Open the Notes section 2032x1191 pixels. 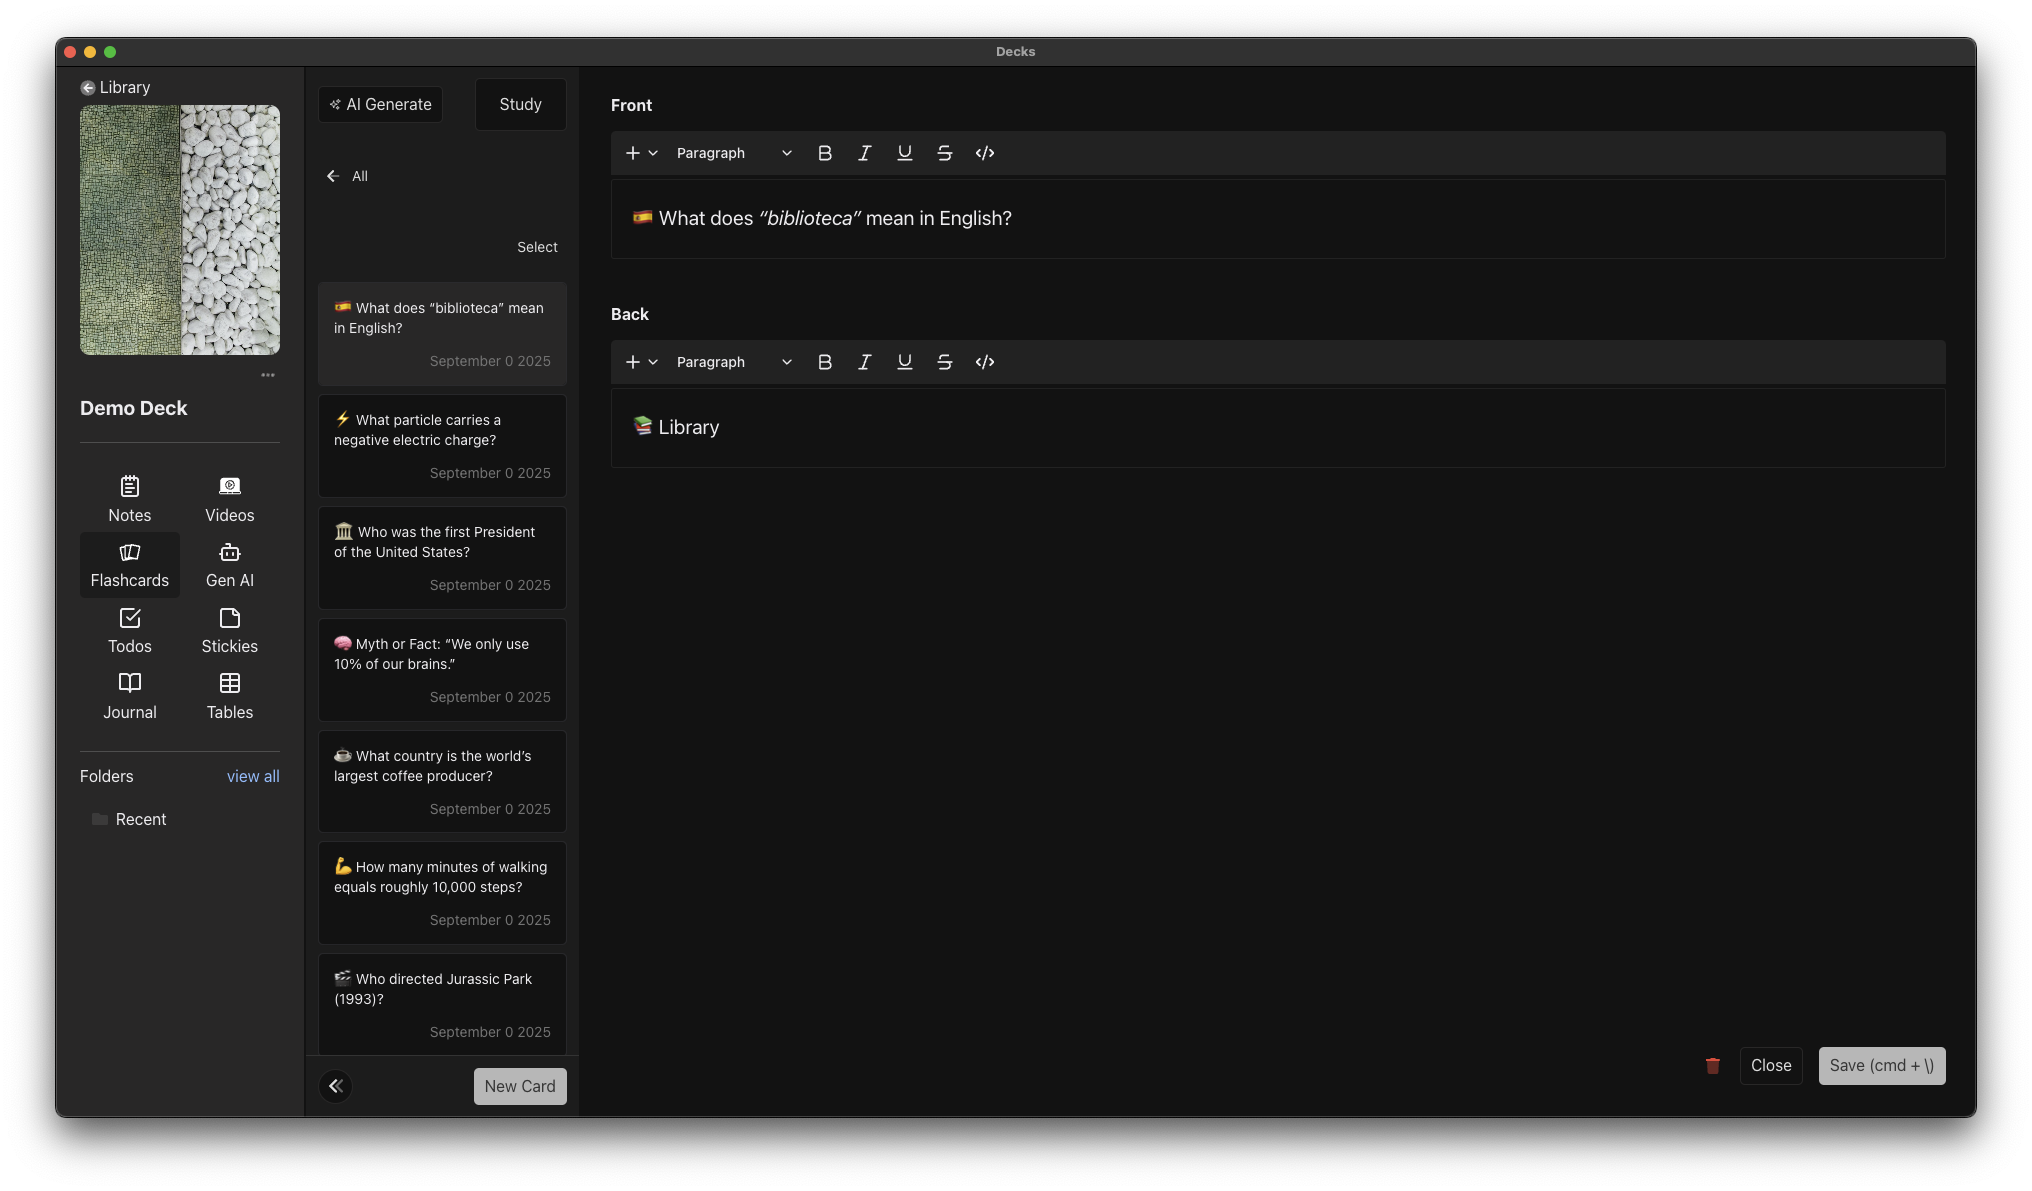click(x=129, y=499)
